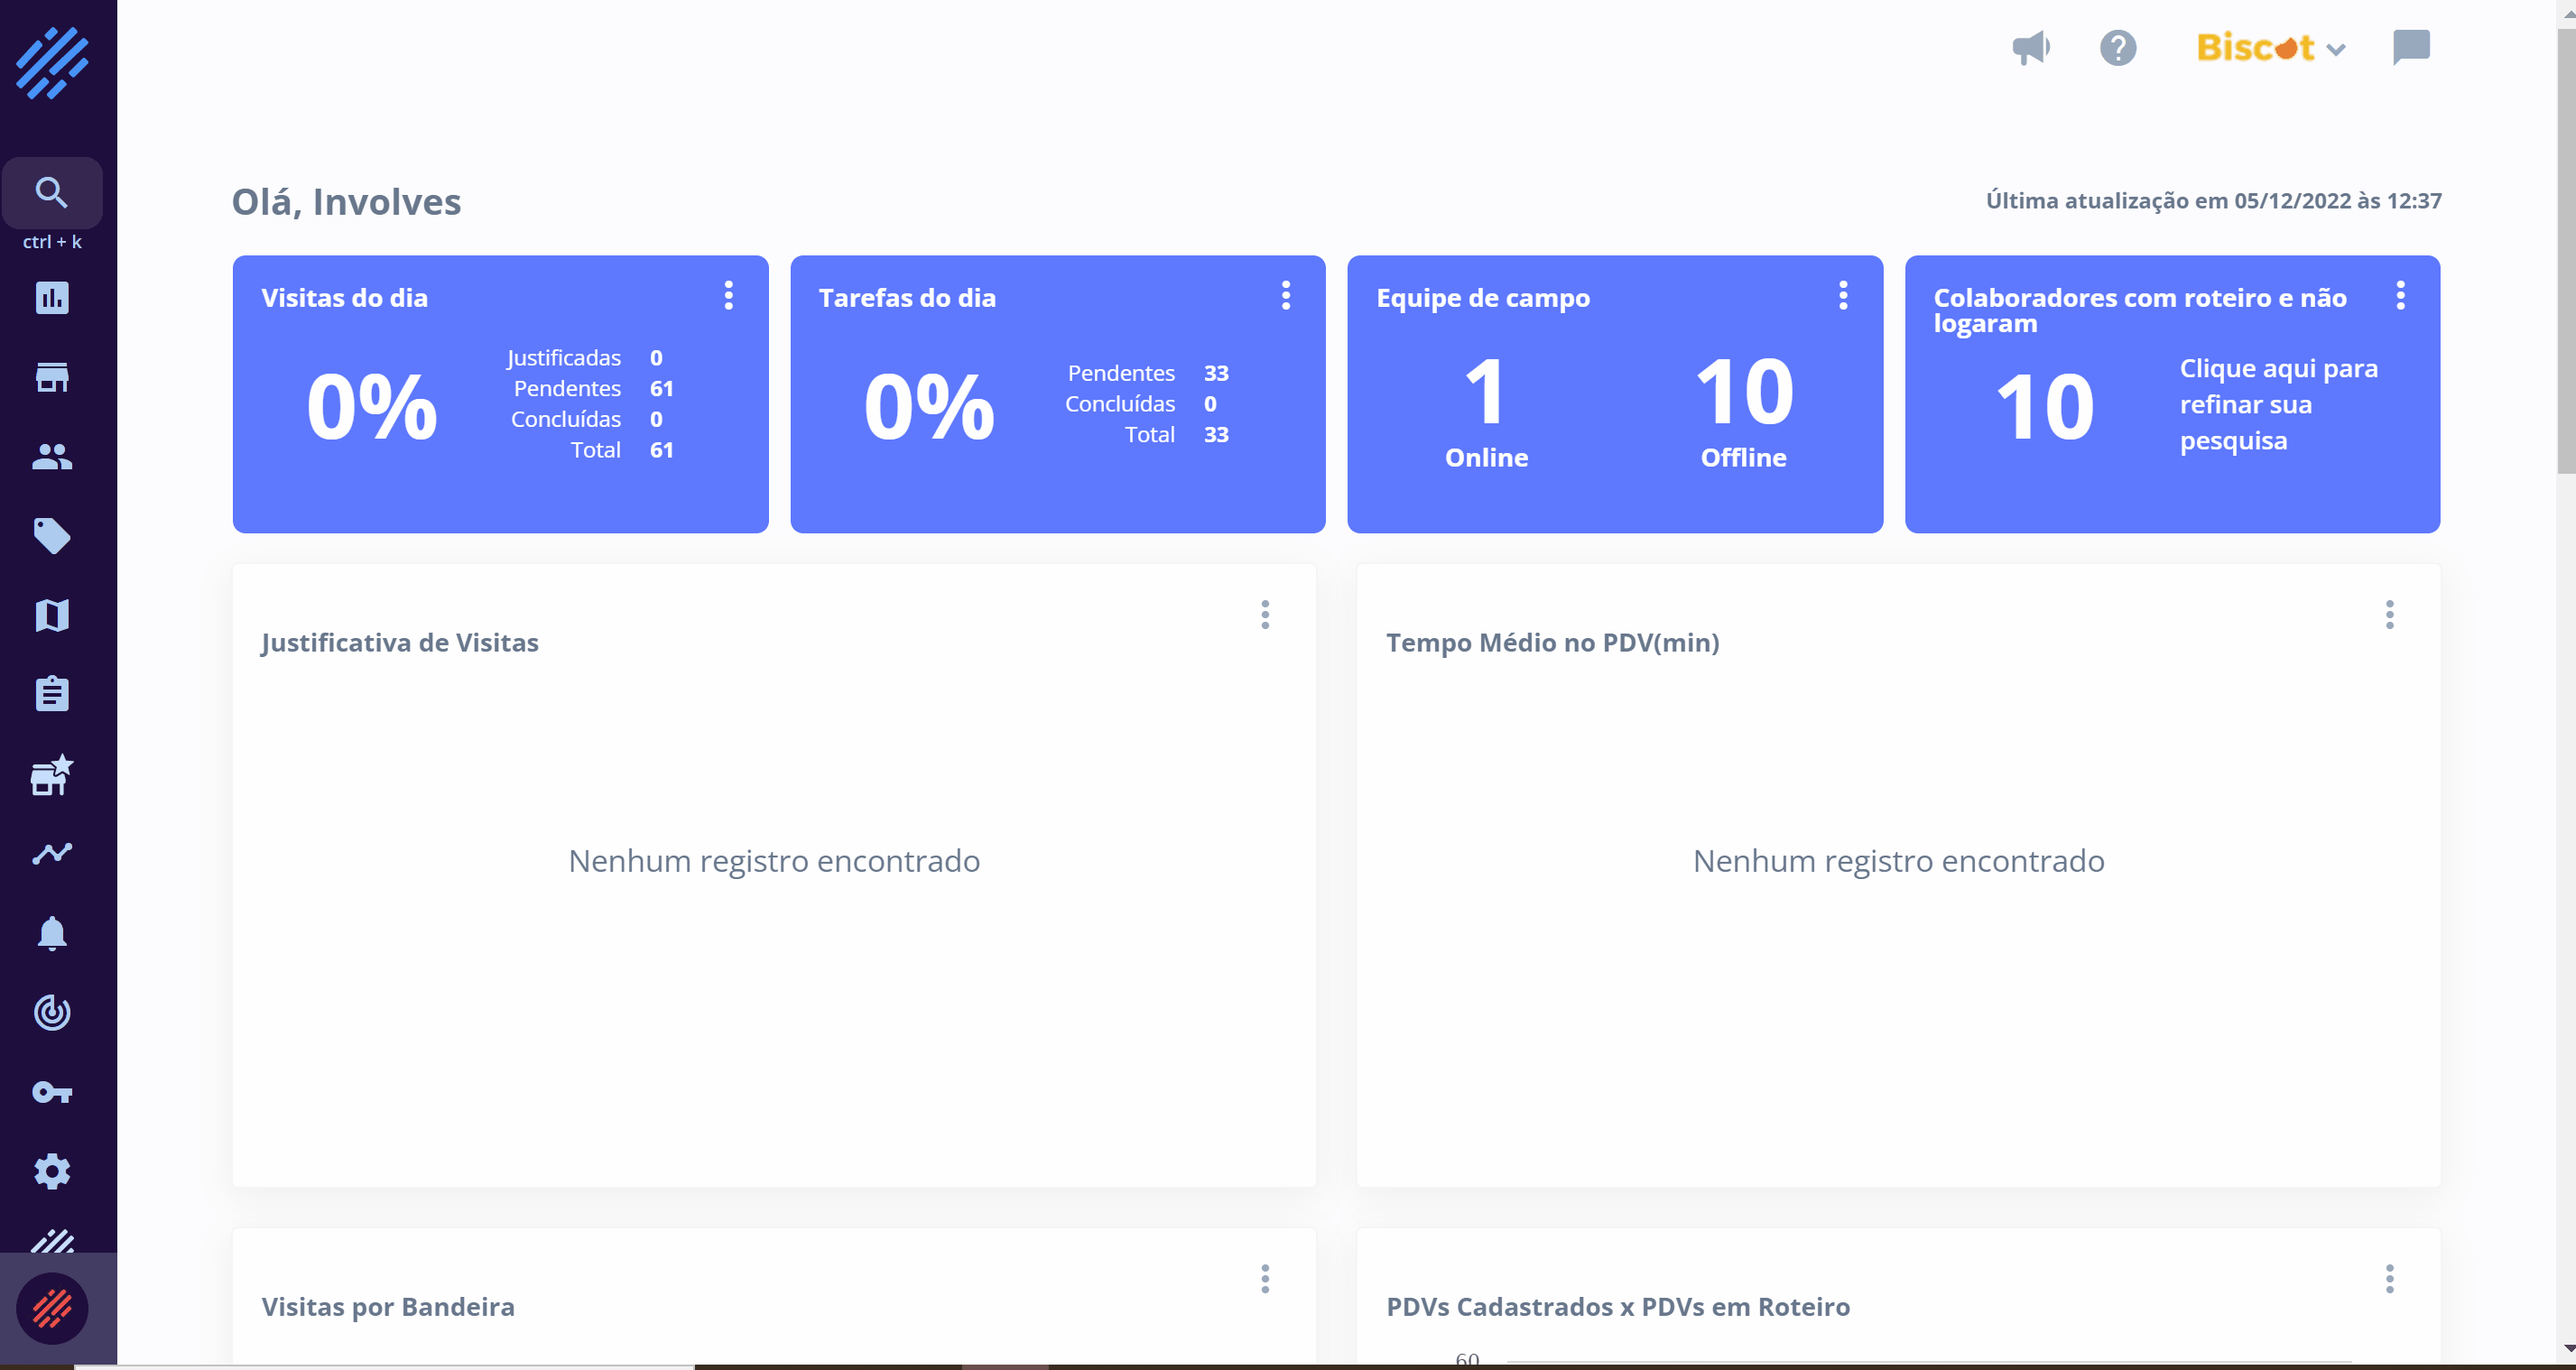Open the map icon in the sidebar
Image resolution: width=2576 pixels, height=1370 pixels.
click(x=52, y=615)
